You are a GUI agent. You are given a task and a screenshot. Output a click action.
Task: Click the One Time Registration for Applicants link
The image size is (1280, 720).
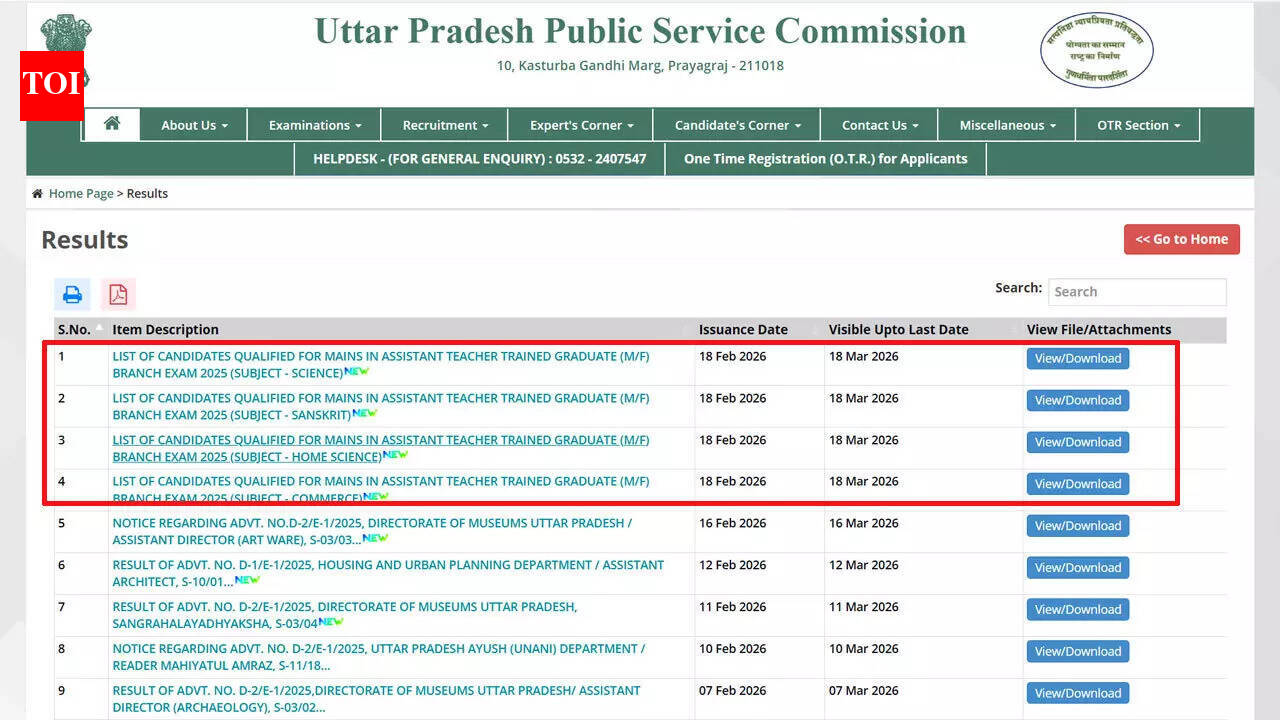pyautogui.click(x=825, y=158)
